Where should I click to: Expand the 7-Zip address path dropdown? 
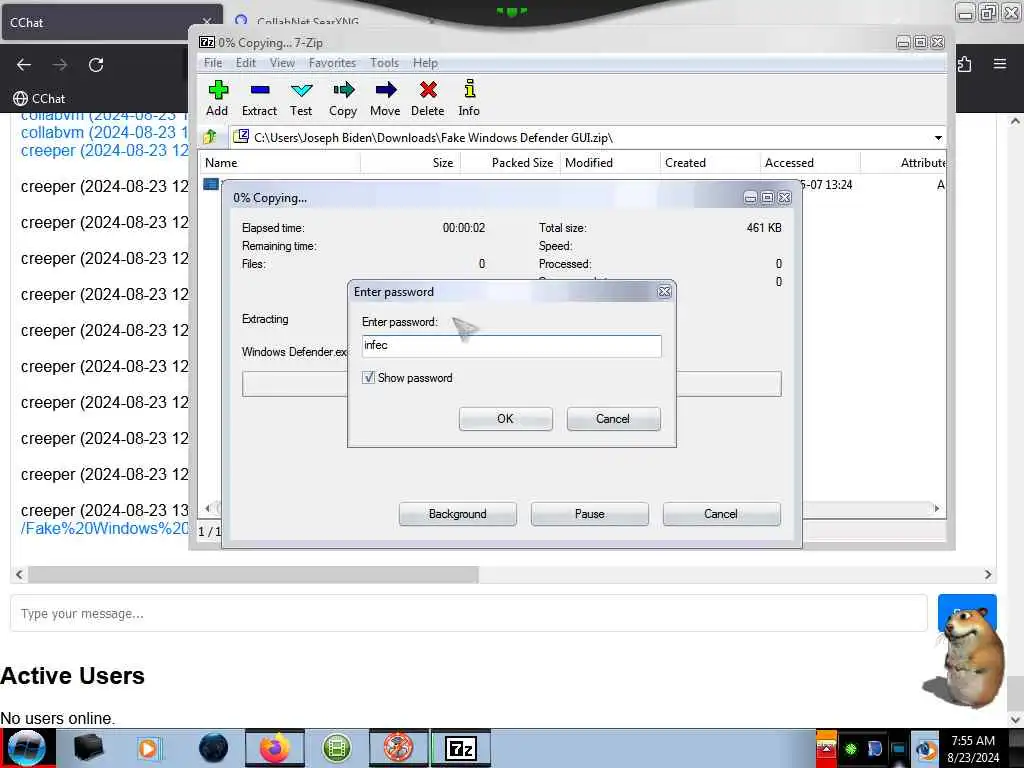[x=938, y=138]
